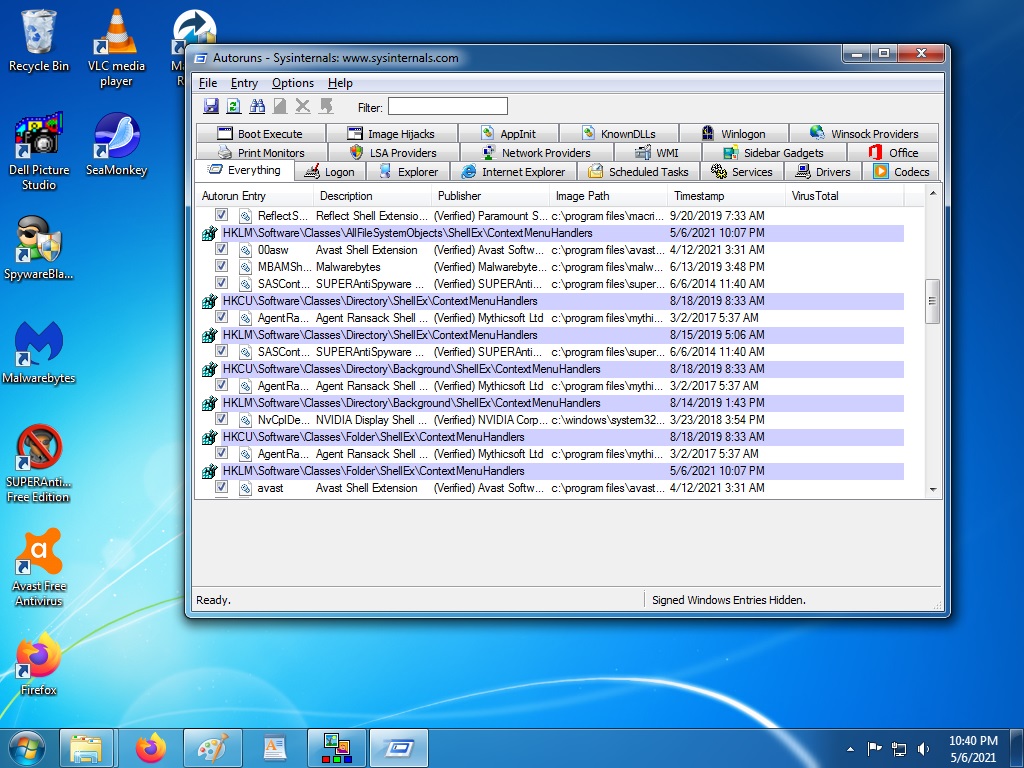Select SUPERAntiSpyware Free Edition desktop icon
1024x768 pixels.
[x=39, y=464]
